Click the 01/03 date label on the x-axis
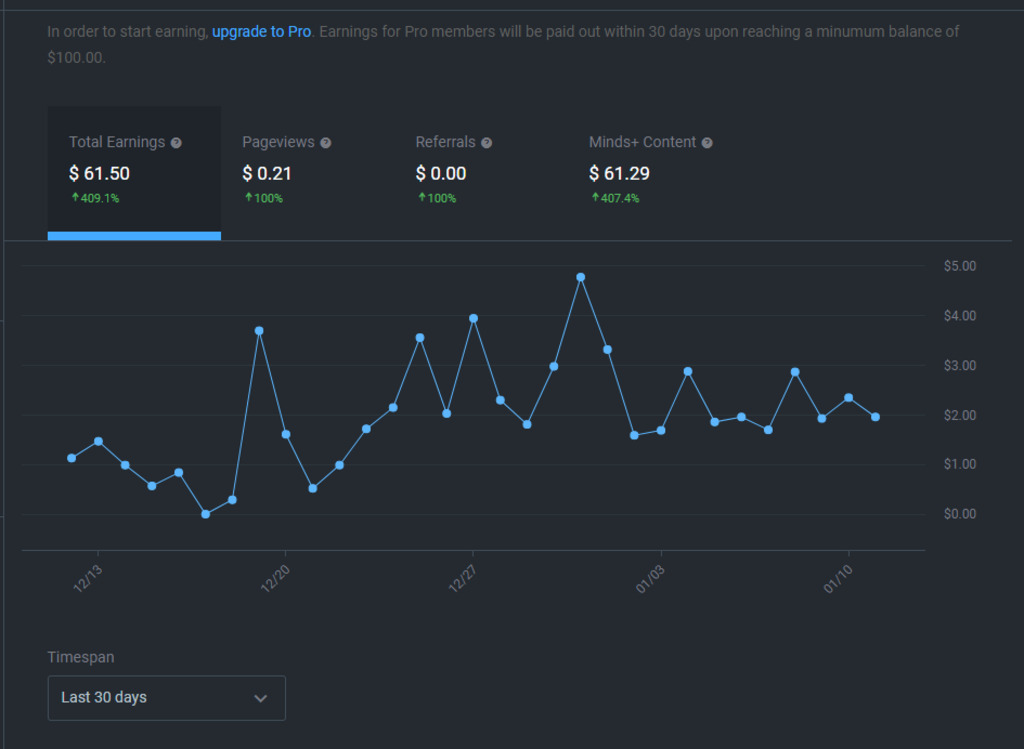Image resolution: width=1024 pixels, height=749 pixels. [648, 580]
